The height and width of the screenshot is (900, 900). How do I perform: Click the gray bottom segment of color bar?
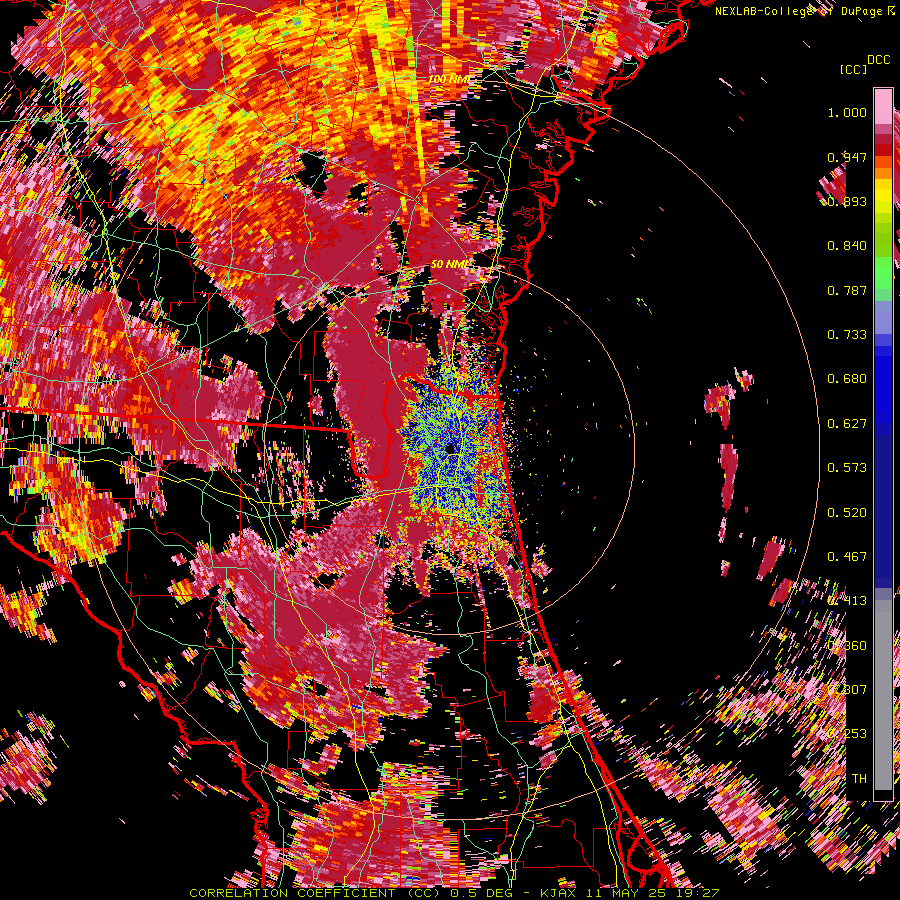click(883, 695)
